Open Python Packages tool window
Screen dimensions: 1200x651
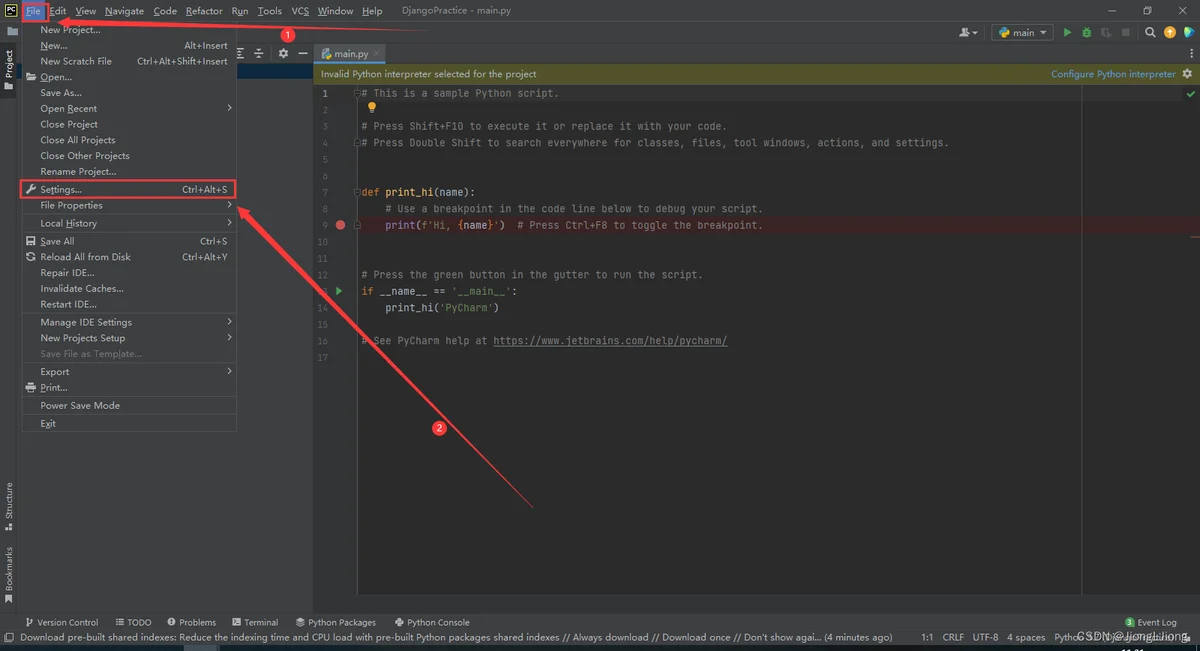[336, 622]
